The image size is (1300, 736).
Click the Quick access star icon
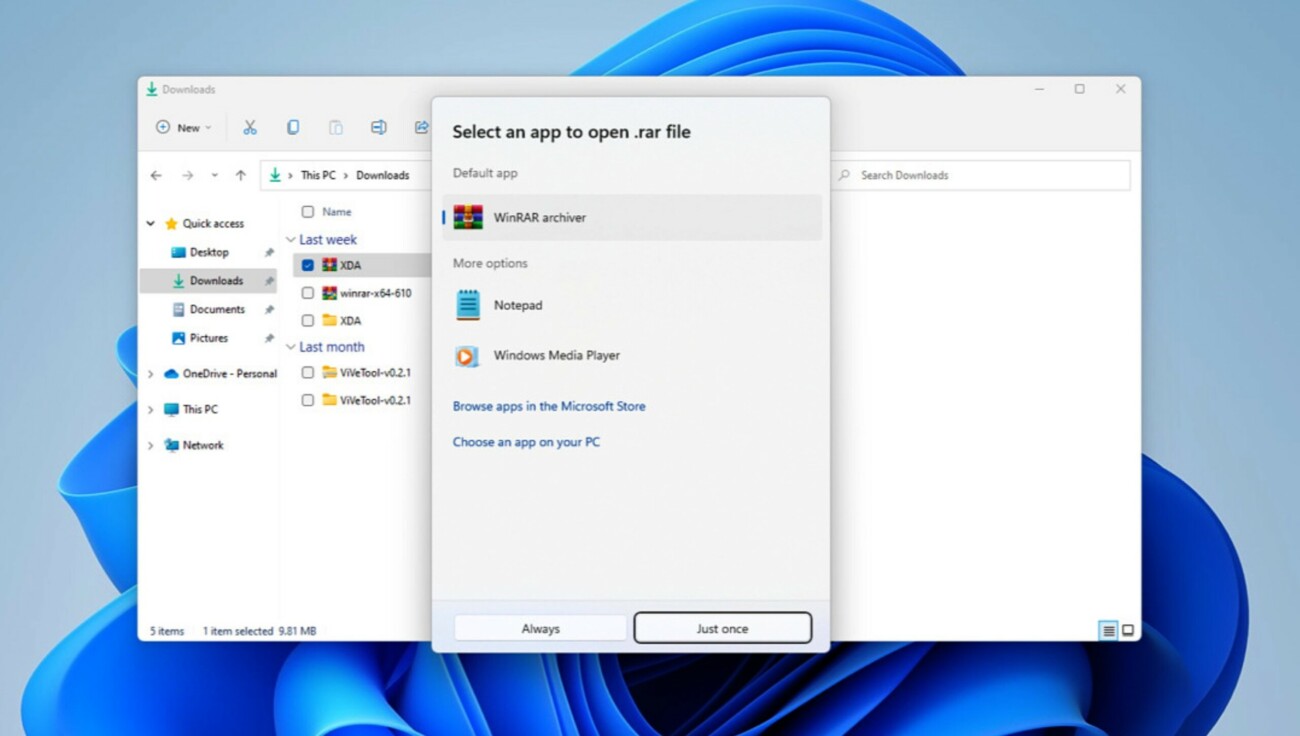171,224
